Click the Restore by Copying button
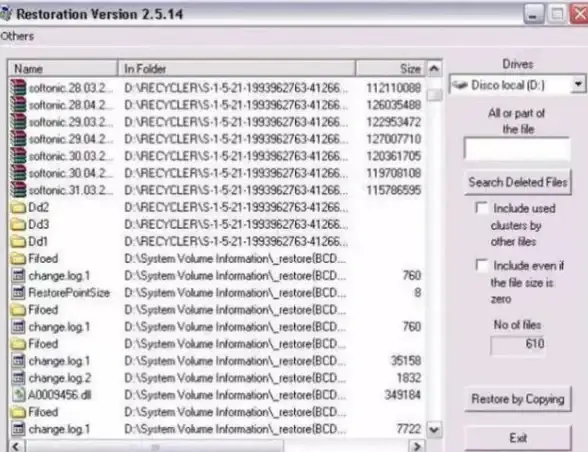The width and height of the screenshot is (588, 452). click(518, 399)
